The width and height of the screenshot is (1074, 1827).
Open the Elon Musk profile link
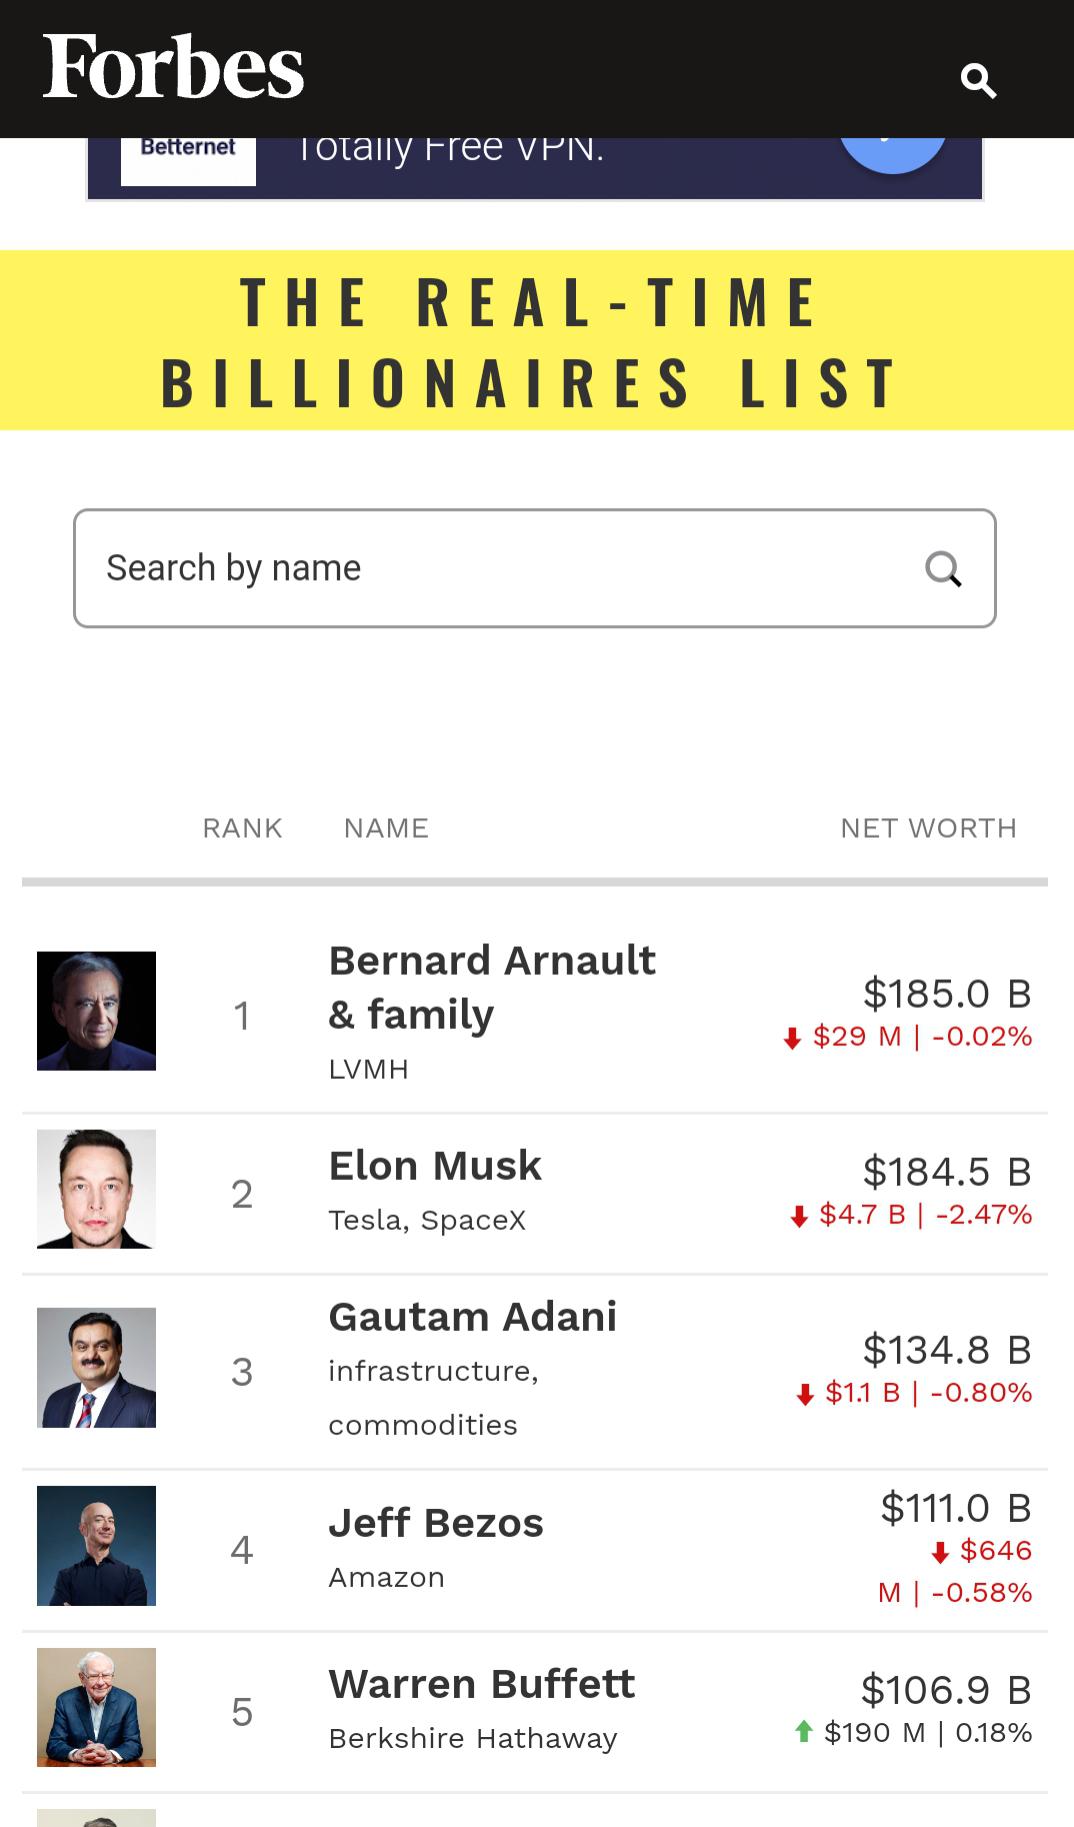click(x=435, y=1166)
